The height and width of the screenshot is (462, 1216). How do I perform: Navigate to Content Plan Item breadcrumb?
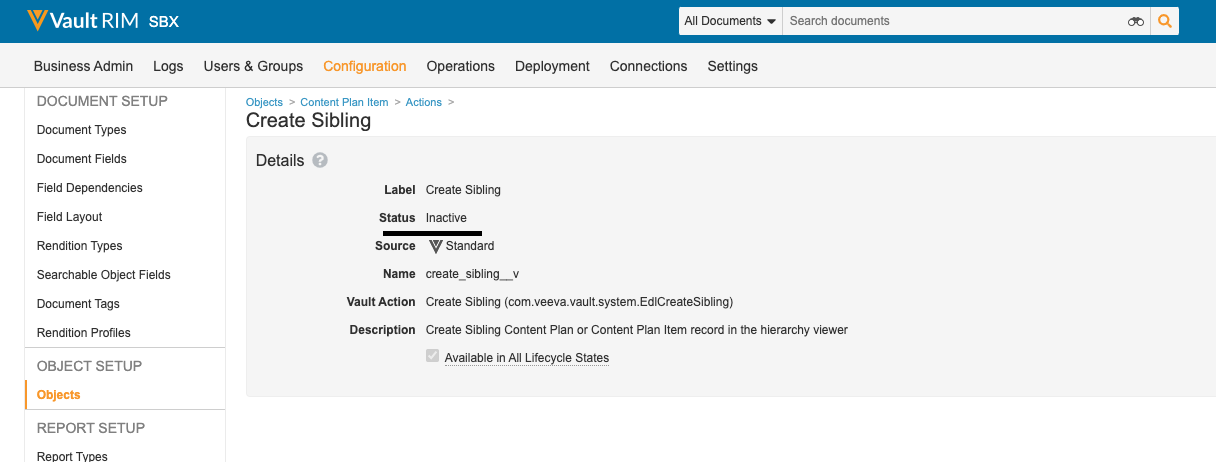[x=344, y=102]
